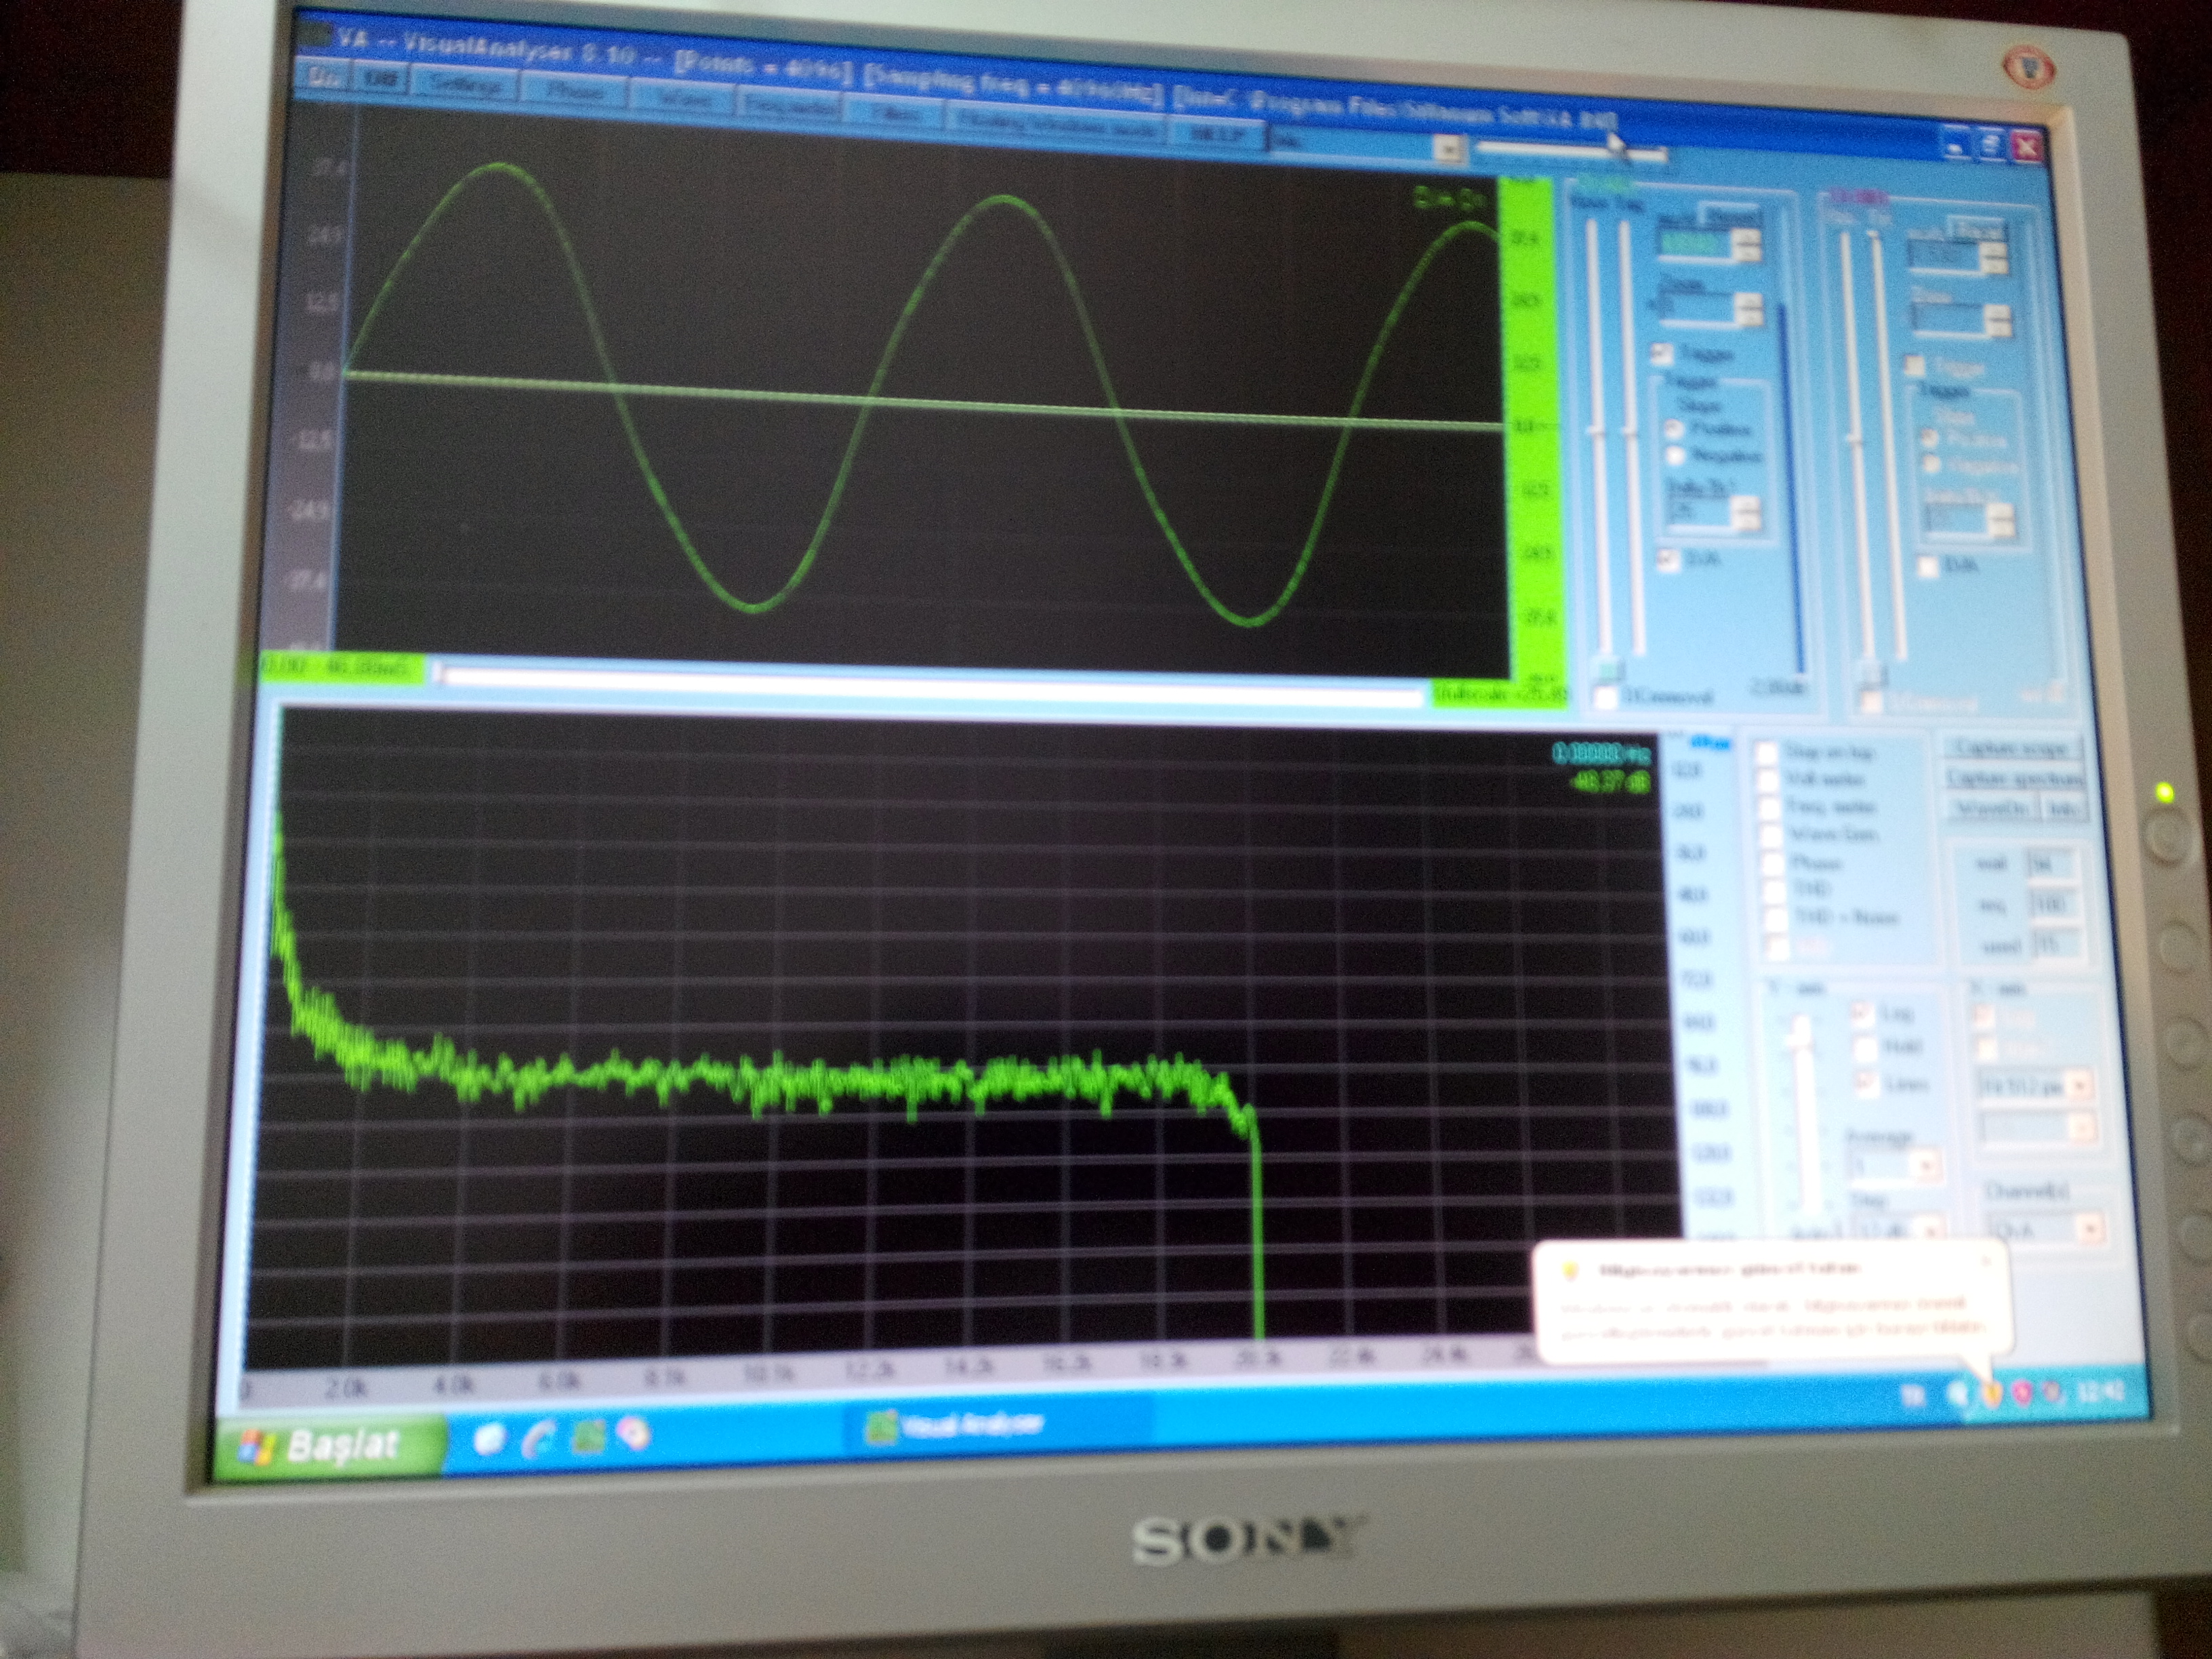This screenshot has height=1659, width=2212.
Task: Click the left channel Delta Th stepper arrows
Action: [1747, 513]
